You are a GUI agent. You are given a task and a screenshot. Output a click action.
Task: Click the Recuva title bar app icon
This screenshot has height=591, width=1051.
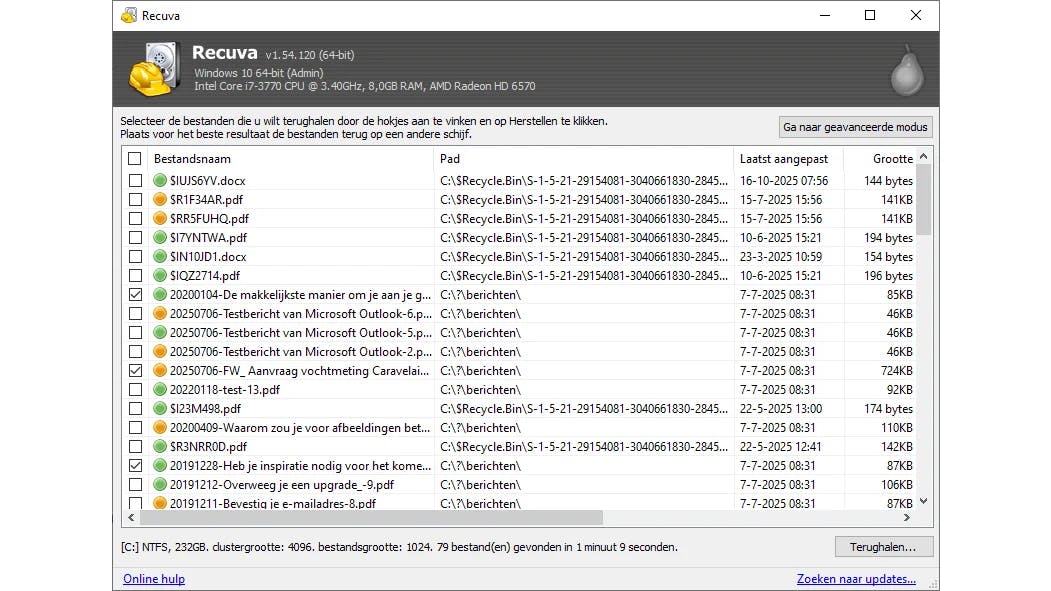[129, 15]
